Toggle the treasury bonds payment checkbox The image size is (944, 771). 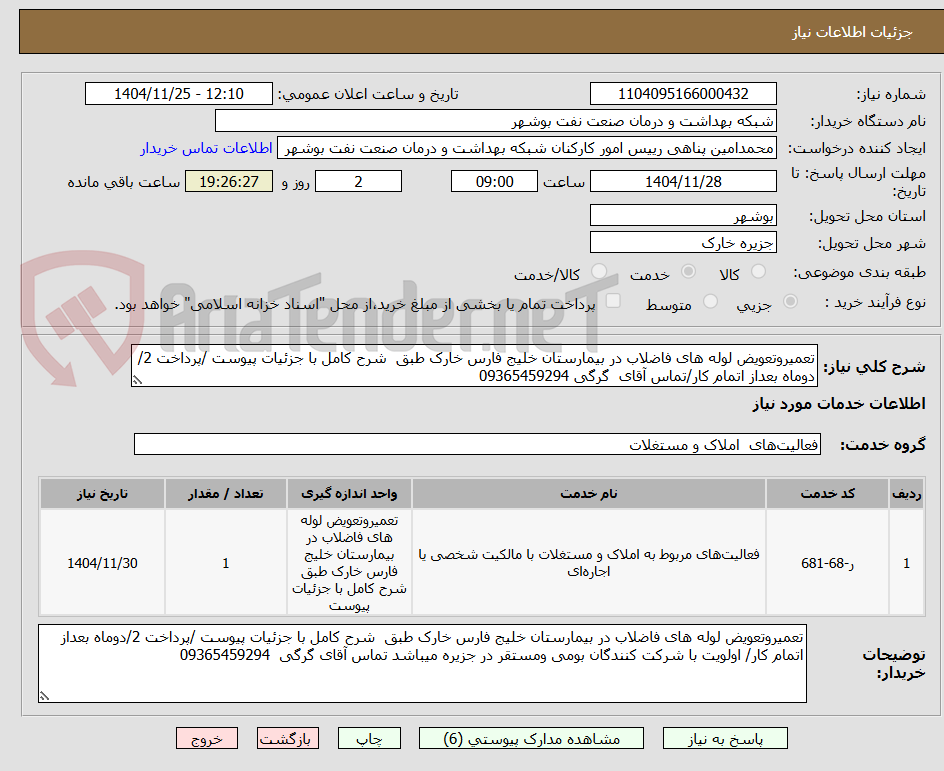click(613, 301)
